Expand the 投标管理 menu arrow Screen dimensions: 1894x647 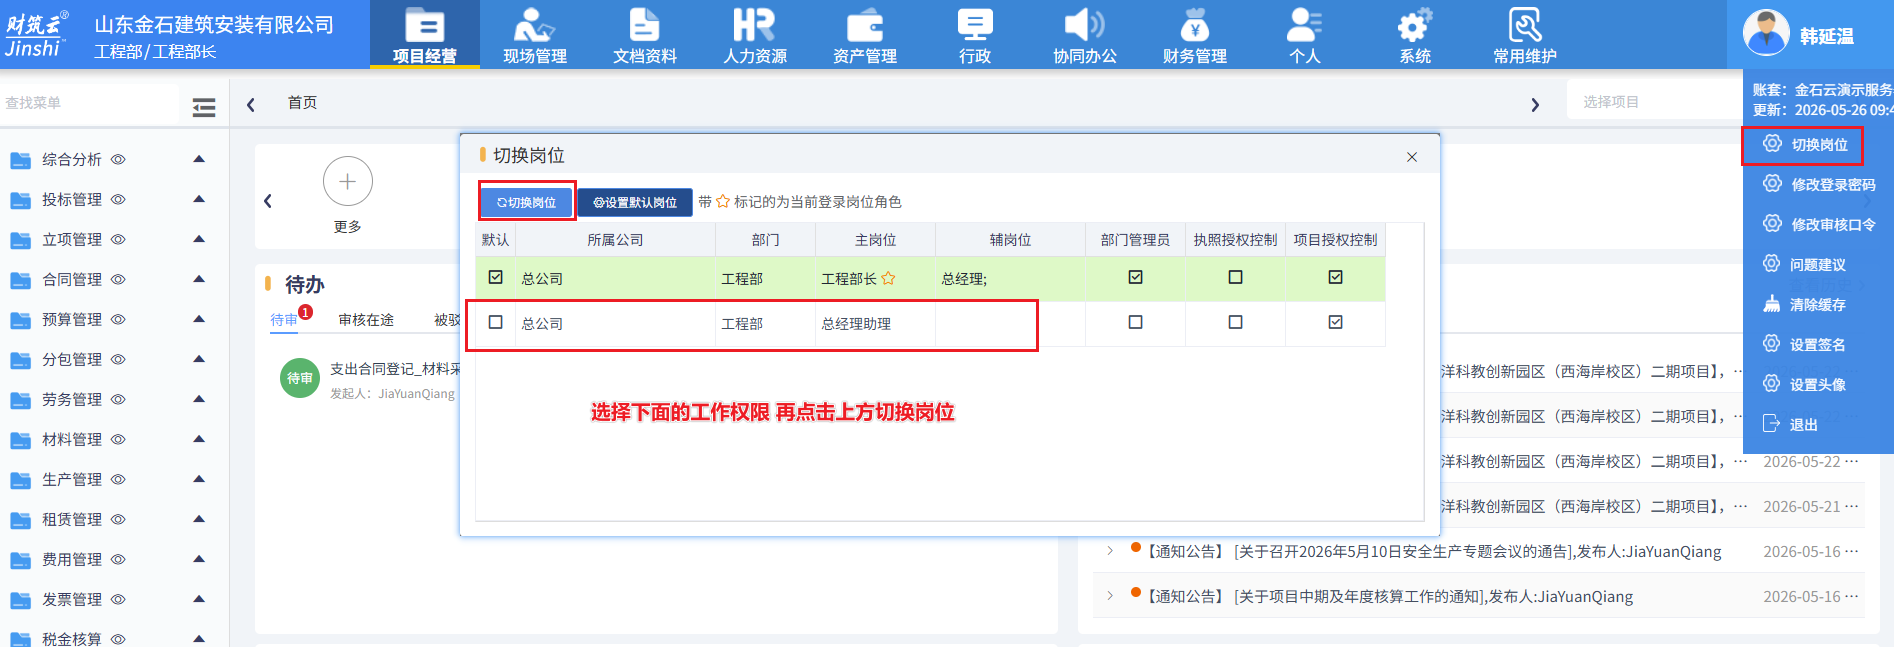pyautogui.click(x=199, y=199)
